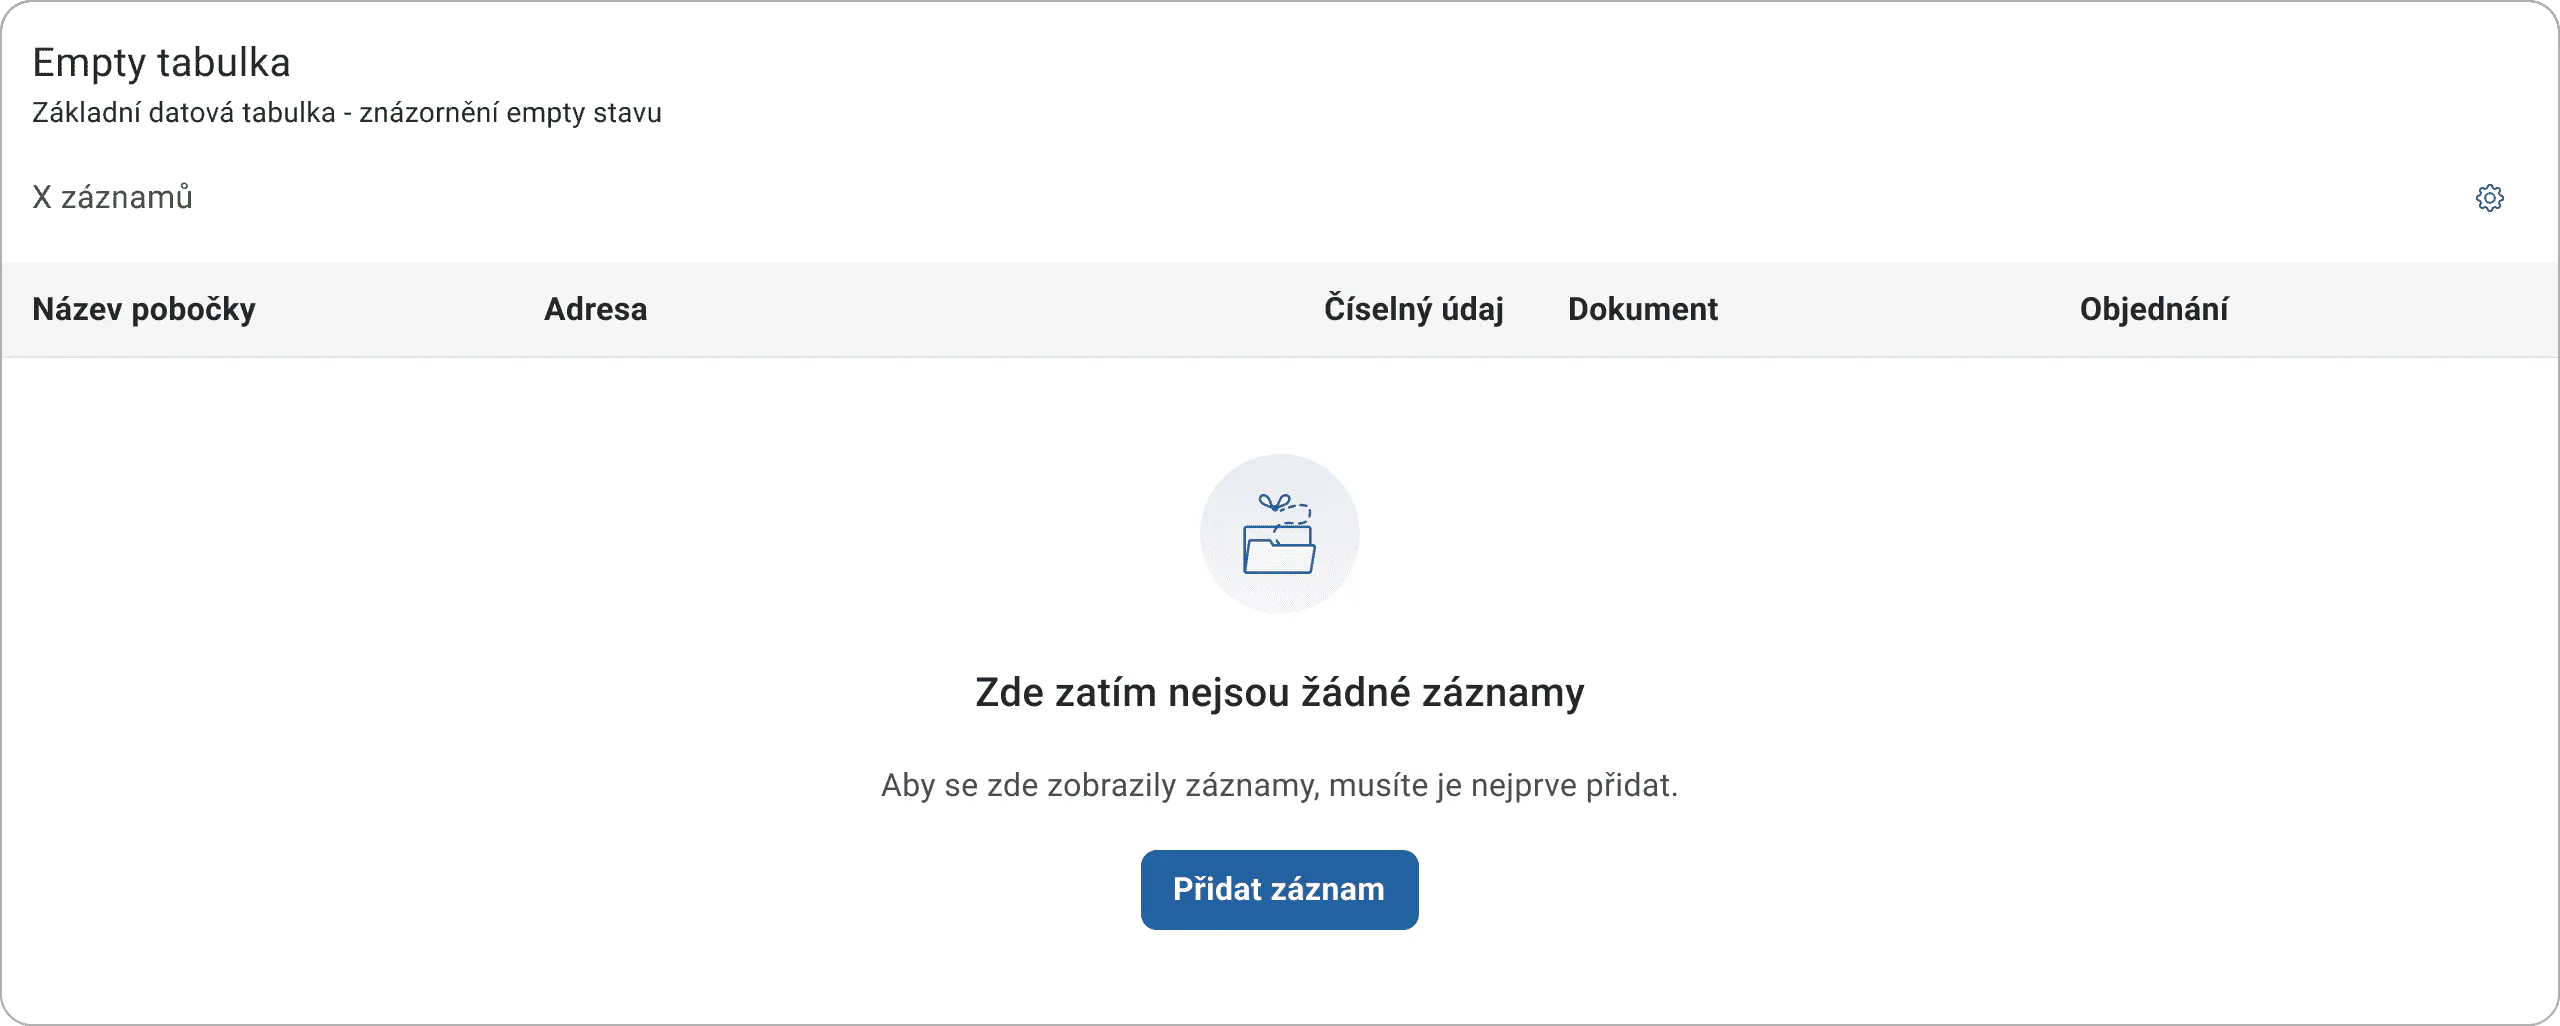
Task: Click 'Zde zatím nejsou žádné záznamy' heading
Action: click(1279, 693)
